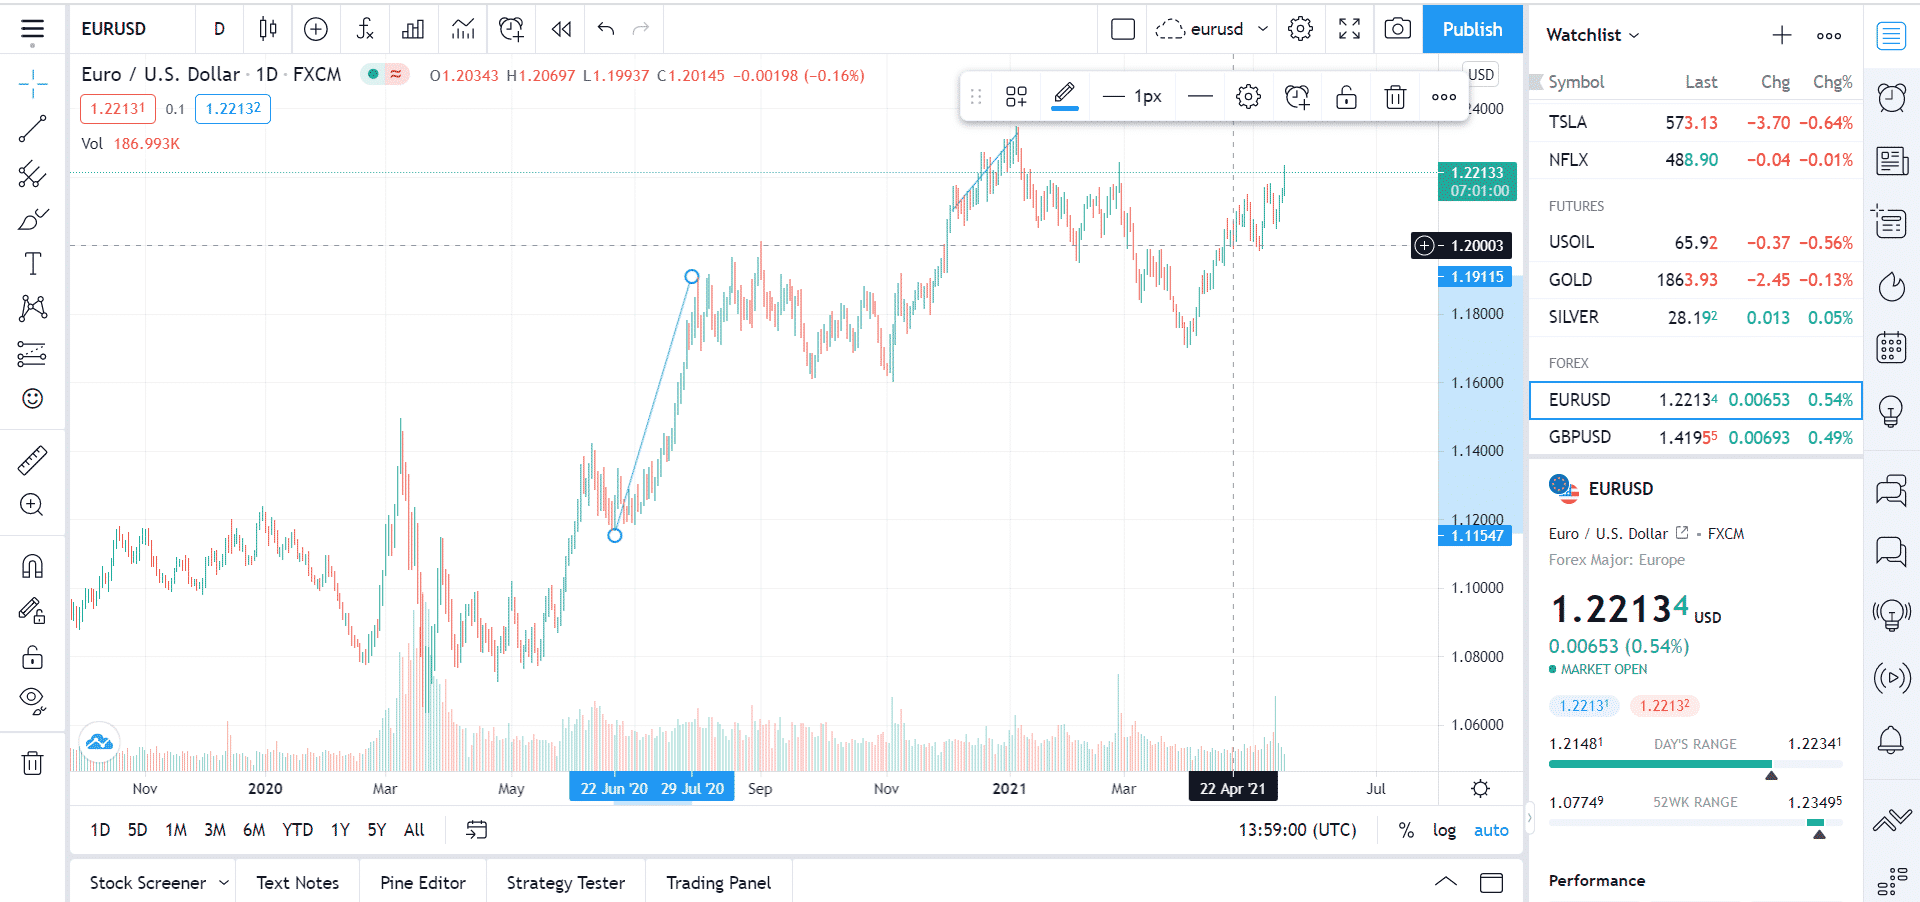The width and height of the screenshot is (1920, 902).
Task: Select the trend line drawing tool
Action: tap(32, 129)
